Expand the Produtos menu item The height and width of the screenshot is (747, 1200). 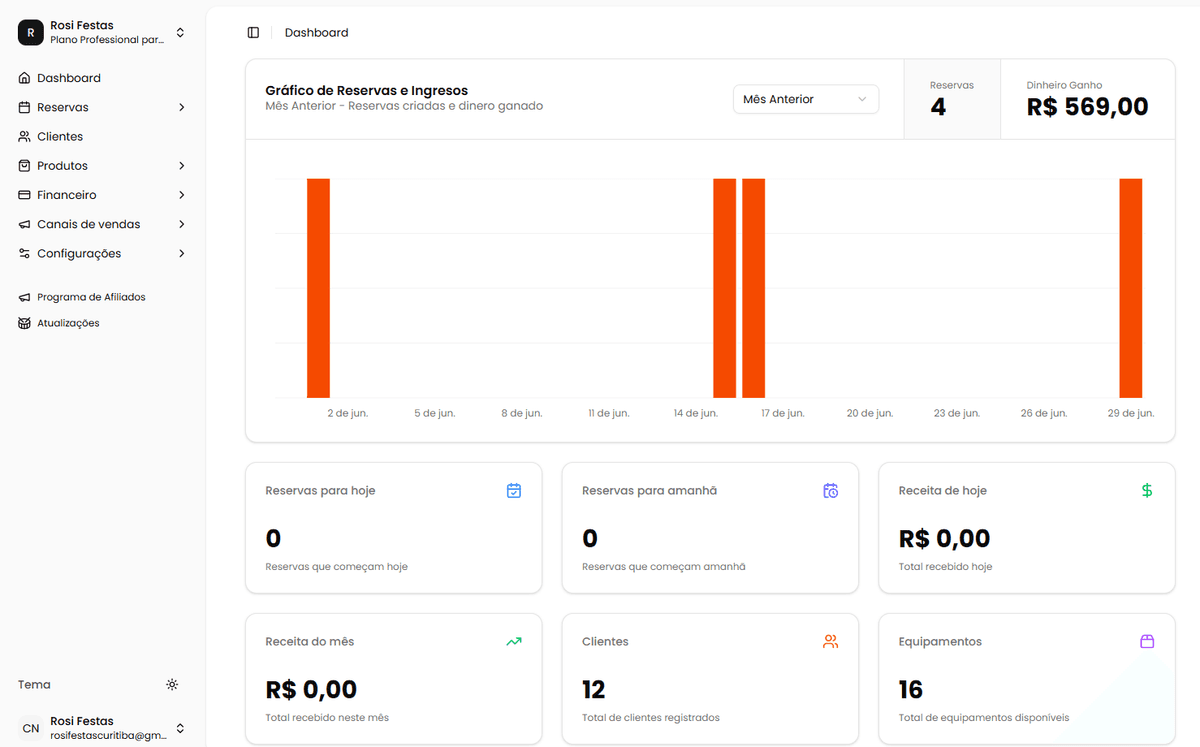point(64,165)
